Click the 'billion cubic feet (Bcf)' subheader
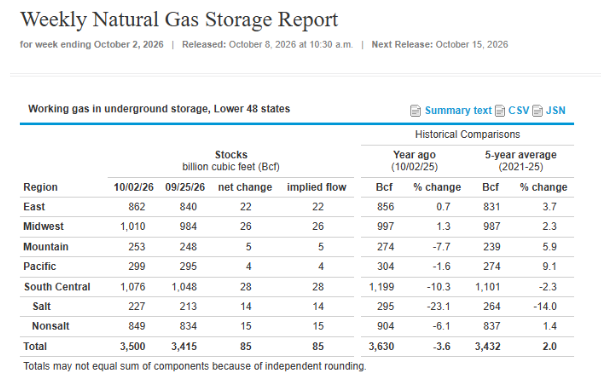The width and height of the screenshot is (614, 377). [x=231, y=167]
